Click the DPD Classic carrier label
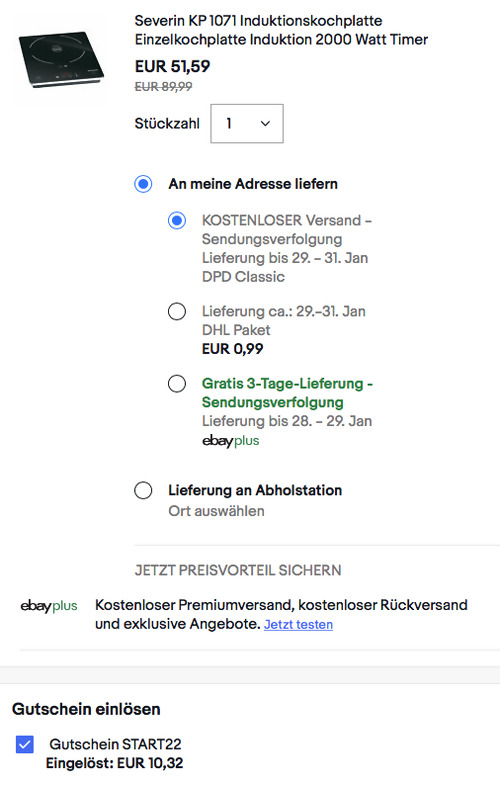The image size is (500, 785). pyautogui.click(x=243, y=277)
